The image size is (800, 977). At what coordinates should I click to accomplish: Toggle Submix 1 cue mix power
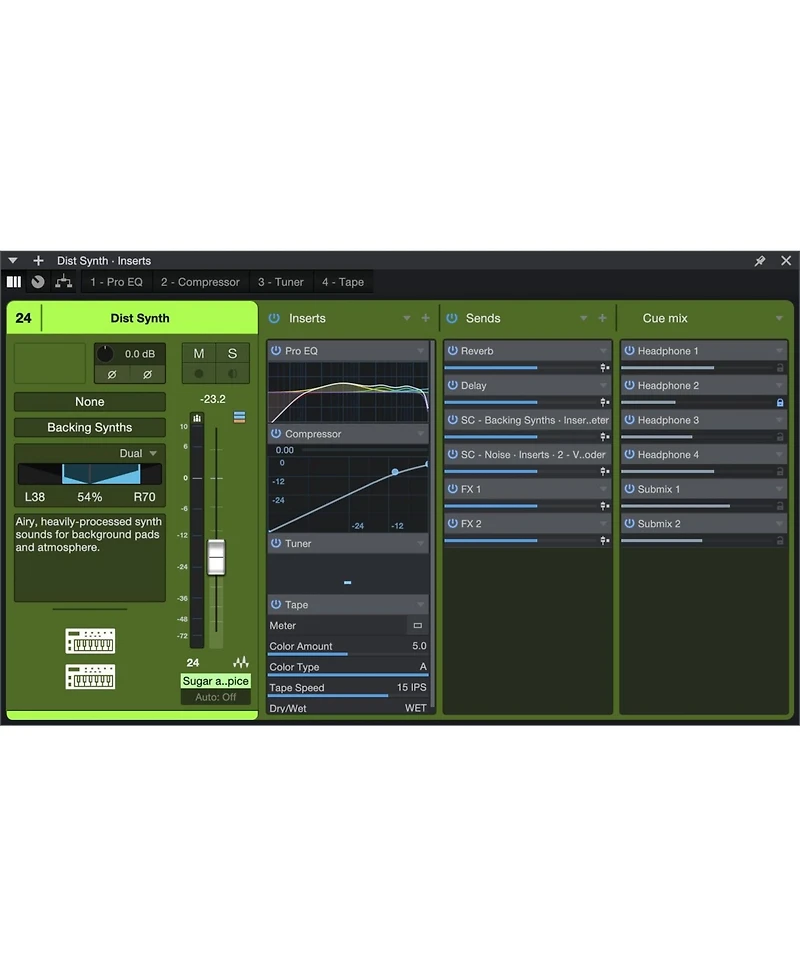point(629,488)
